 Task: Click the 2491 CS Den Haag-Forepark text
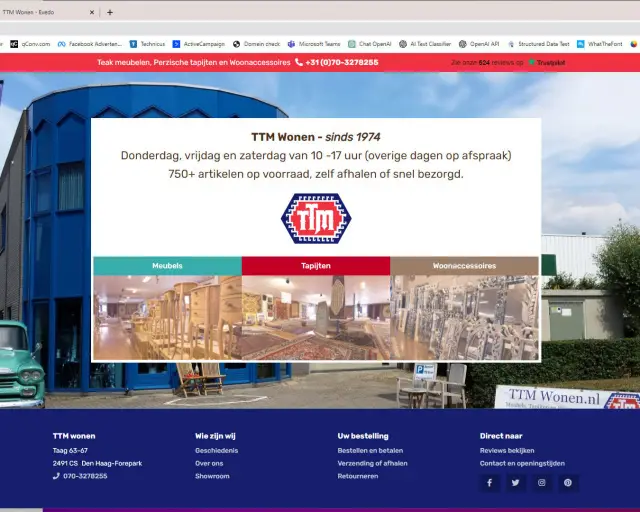[98, 463]
